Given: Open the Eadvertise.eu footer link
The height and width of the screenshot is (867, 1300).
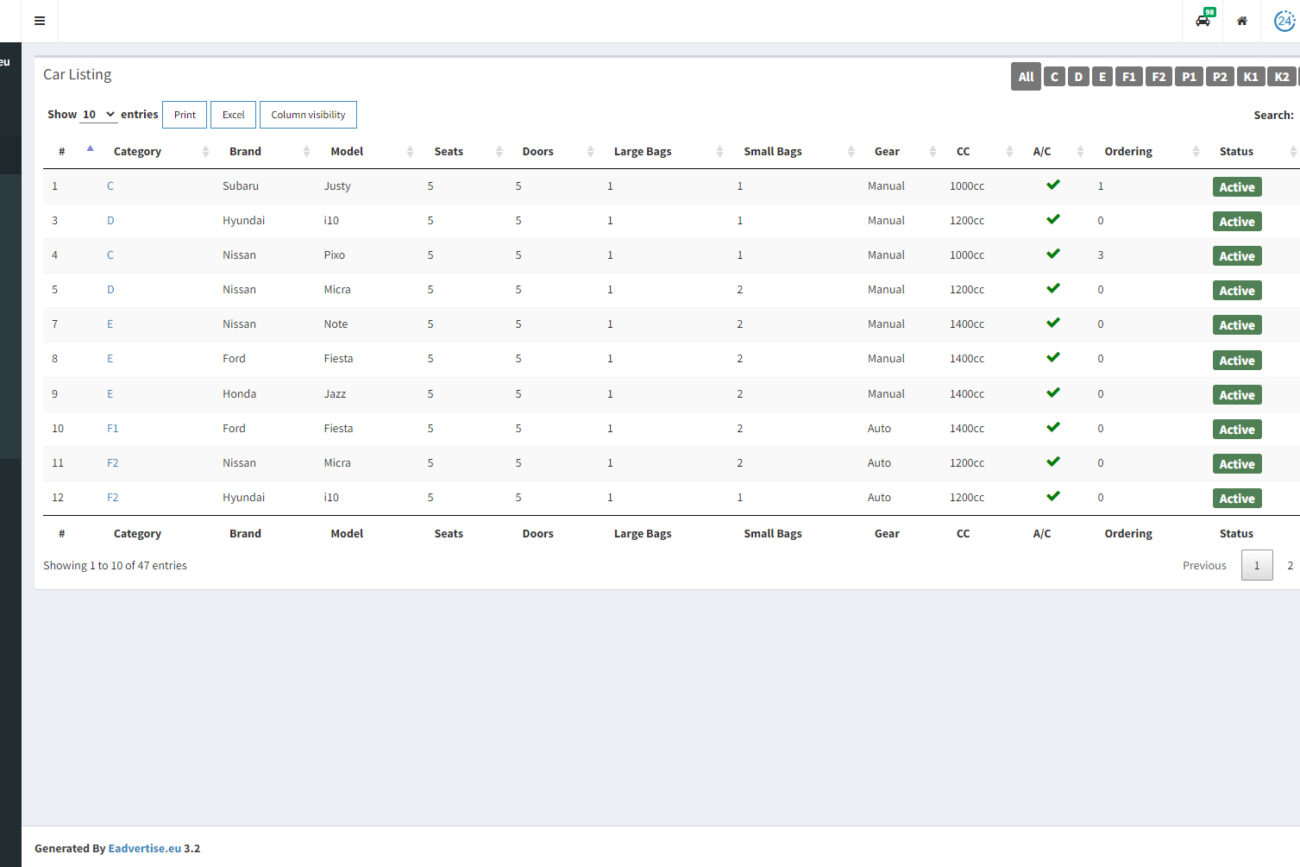Looking at the screenshot, I should [x=144, y=848].
